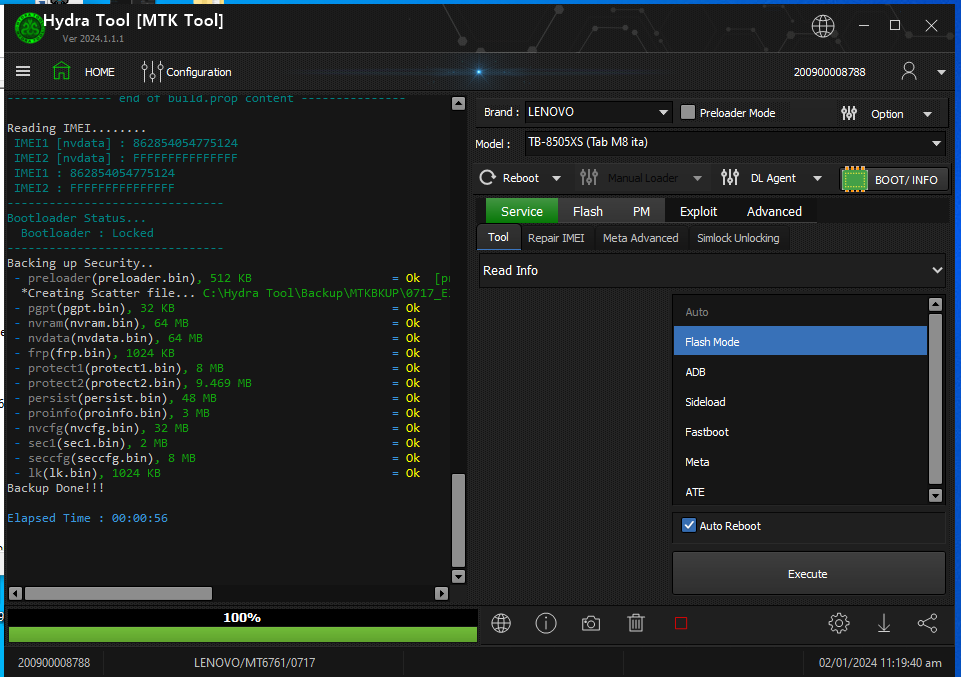Click the info circle icon

point(545,623)
